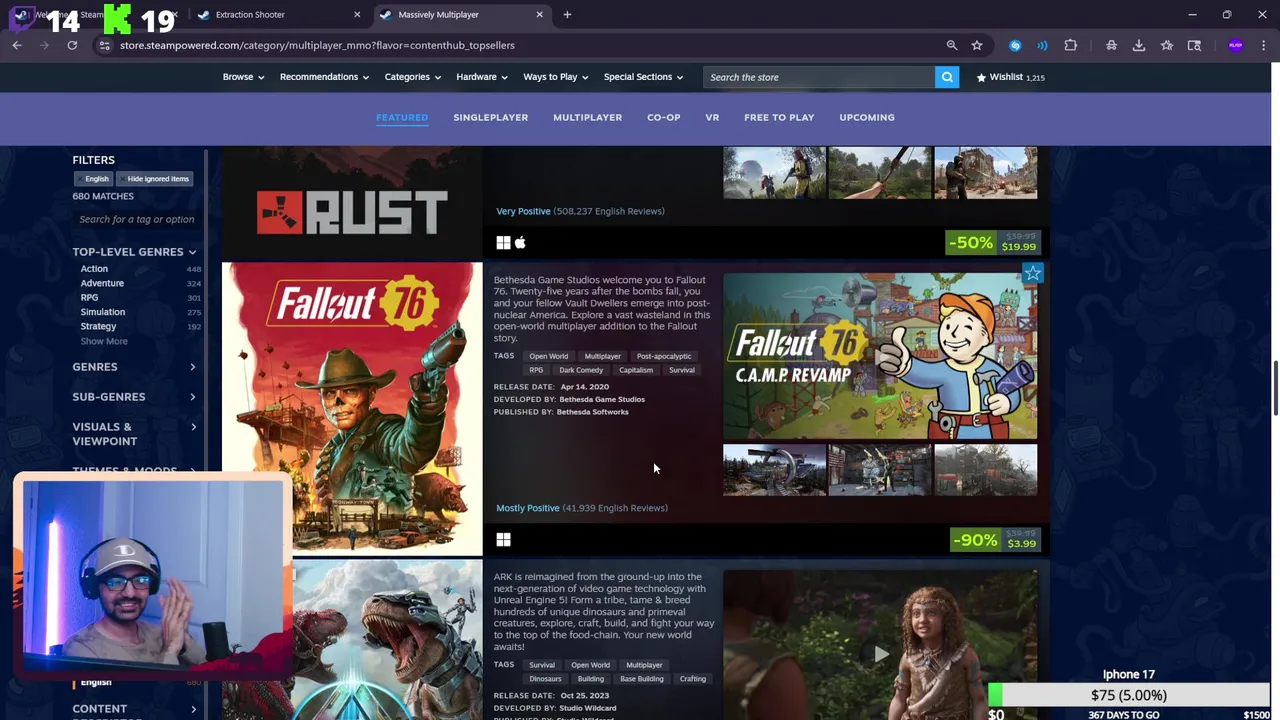Click the browser back arrow
Screen dimensions: 1280x720
[x=17, y=45]
